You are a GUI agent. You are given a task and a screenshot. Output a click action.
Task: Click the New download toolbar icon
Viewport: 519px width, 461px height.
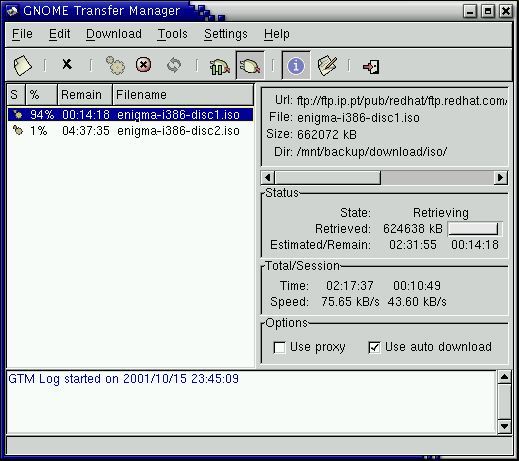click(x=22, y=65)
